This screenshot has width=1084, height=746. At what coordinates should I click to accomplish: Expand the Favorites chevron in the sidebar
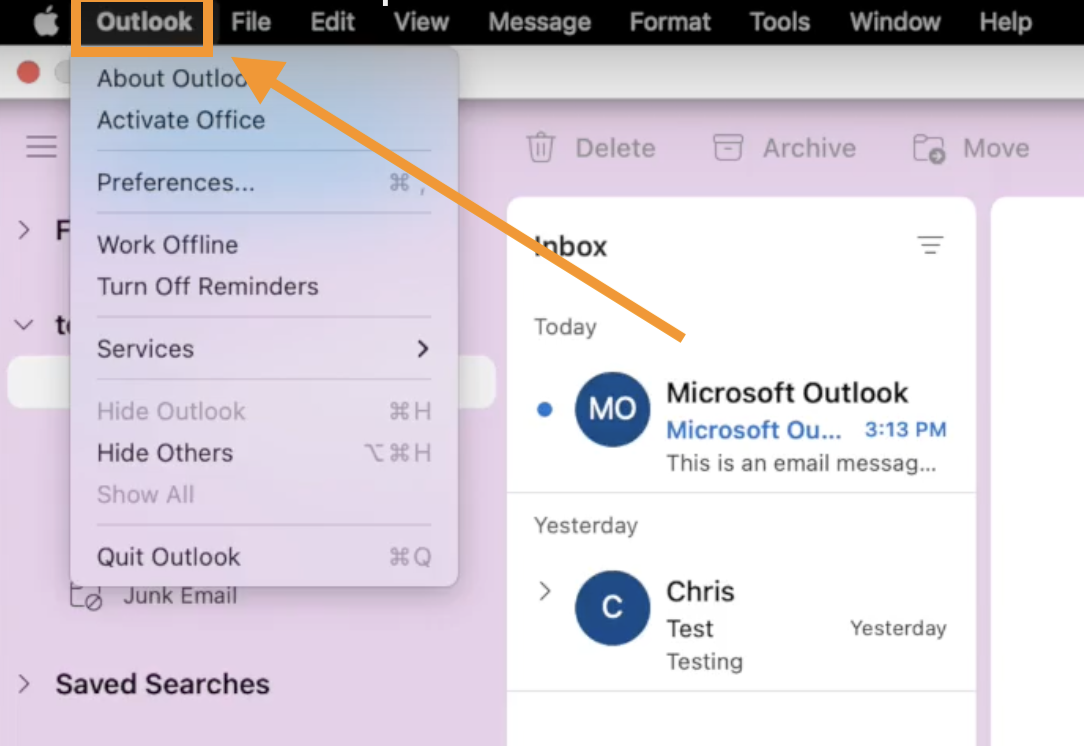[x=24, y=230]
